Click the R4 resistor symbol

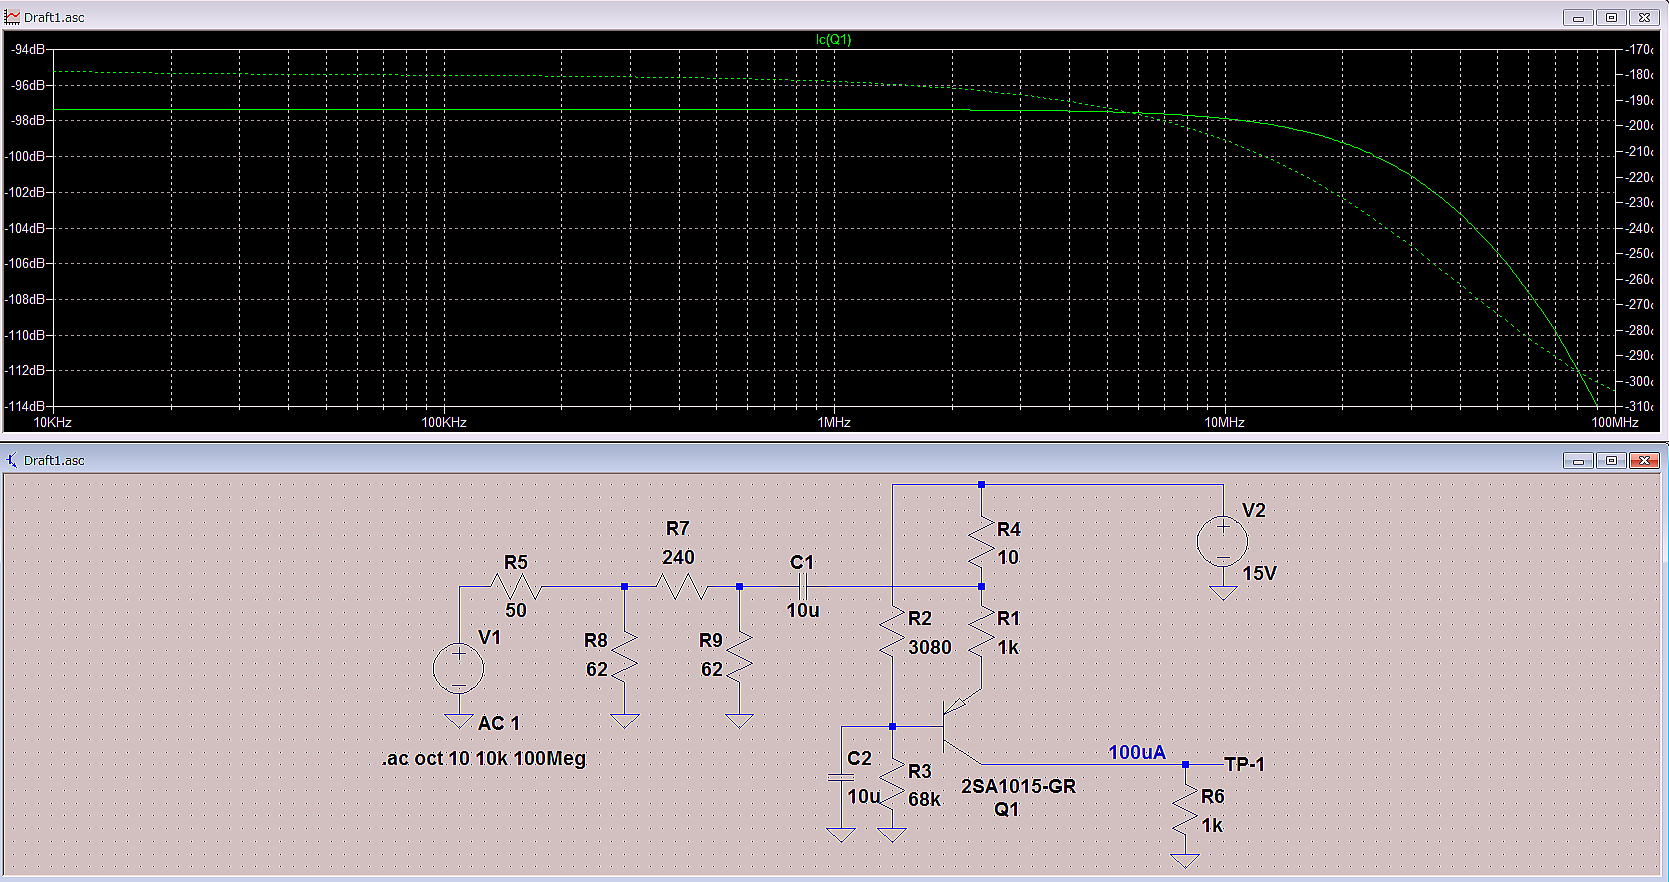click(x=981, y=544)
